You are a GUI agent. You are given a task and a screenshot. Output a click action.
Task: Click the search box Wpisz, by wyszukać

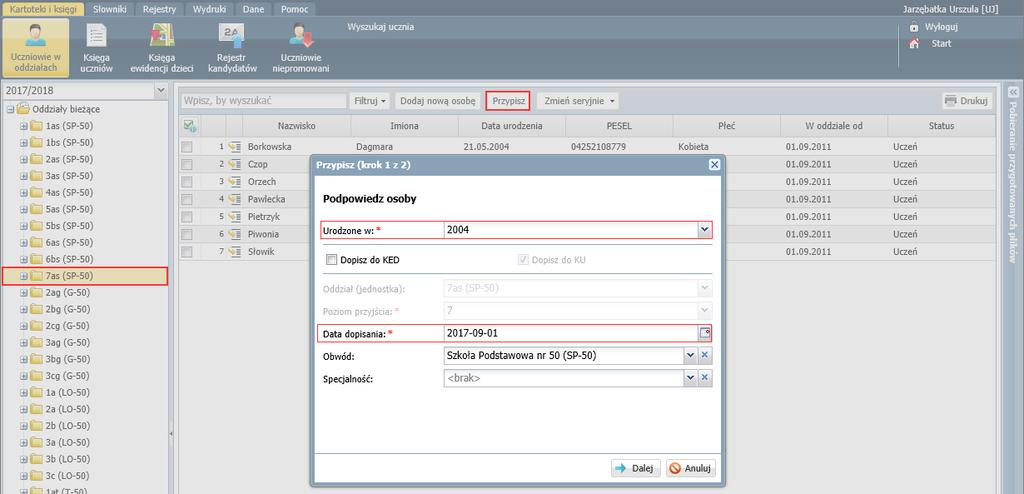coord(263,101)
